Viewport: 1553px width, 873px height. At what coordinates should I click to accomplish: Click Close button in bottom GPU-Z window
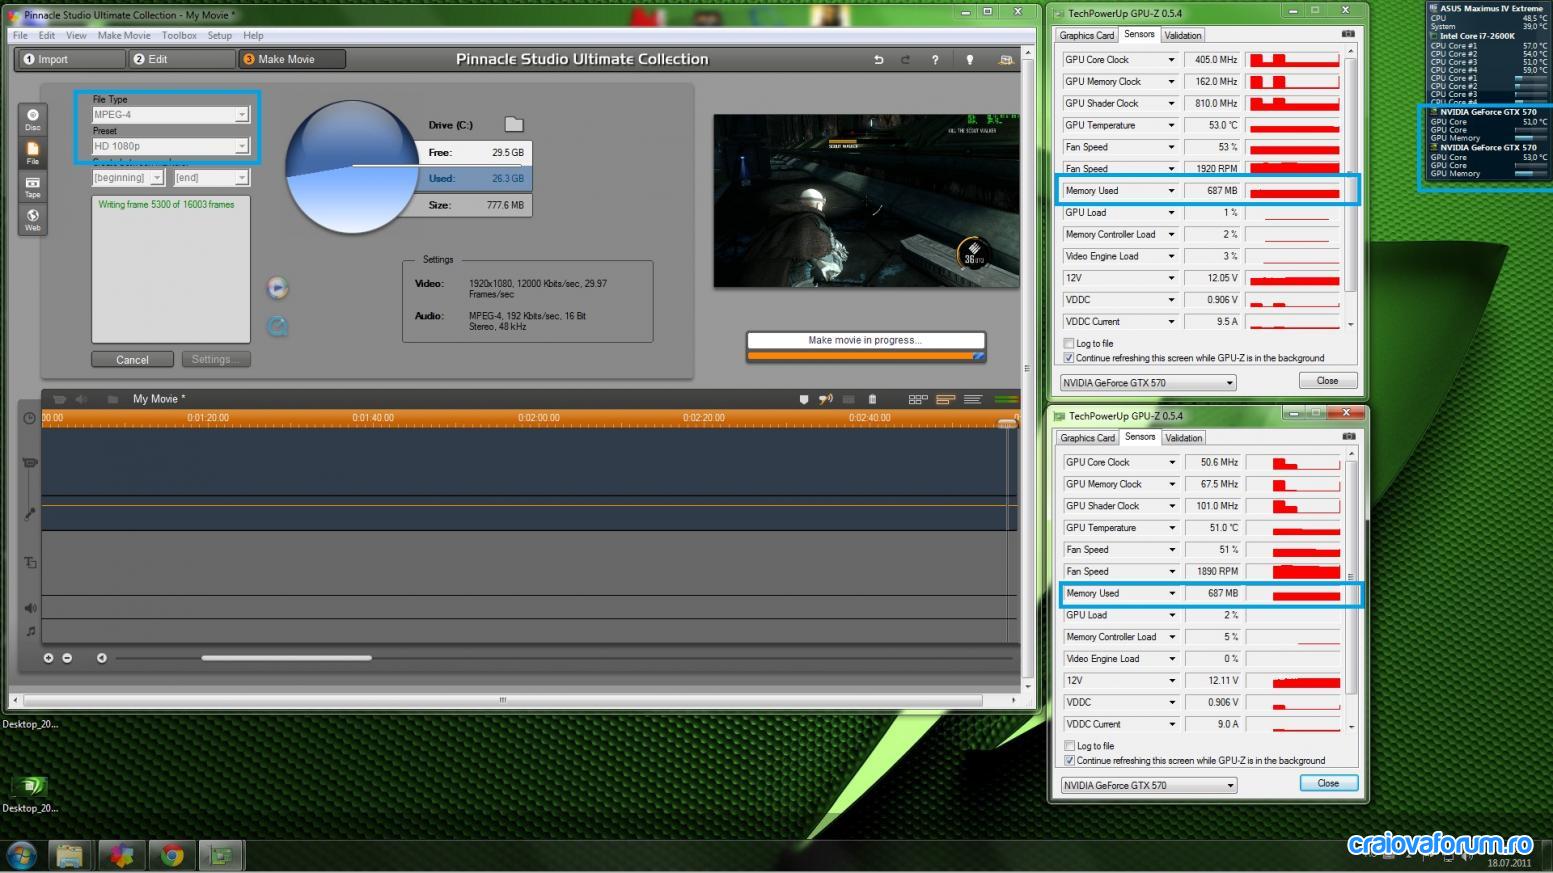pos(1329,784)
